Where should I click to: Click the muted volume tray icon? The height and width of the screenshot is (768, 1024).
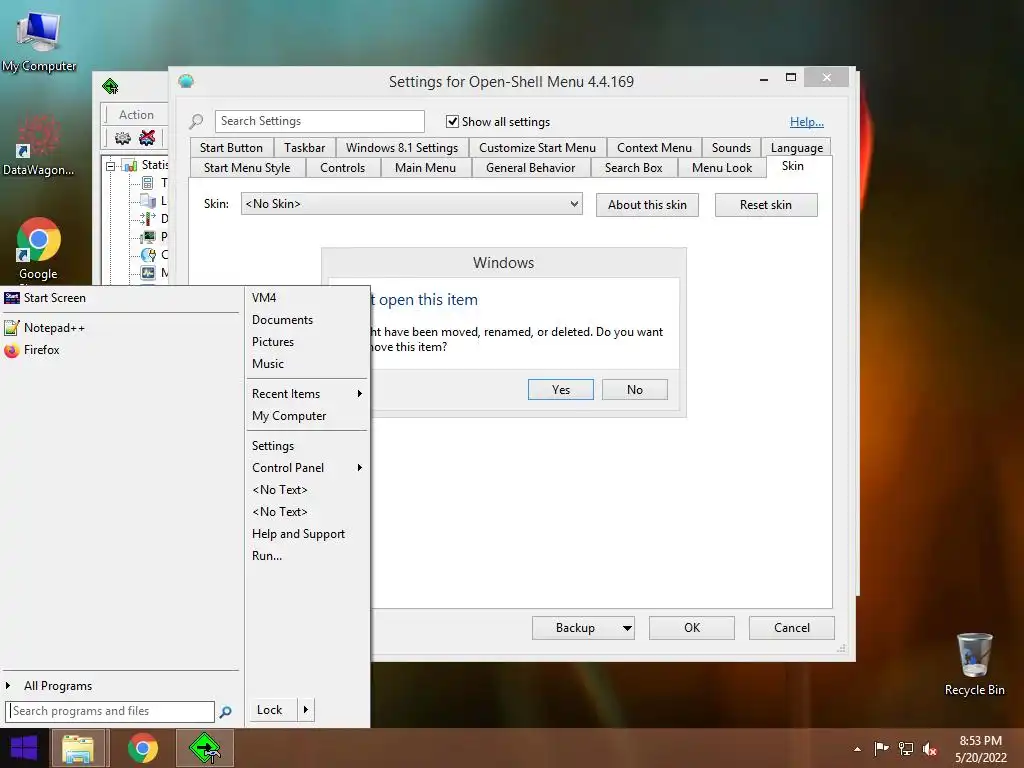point(930,749)
